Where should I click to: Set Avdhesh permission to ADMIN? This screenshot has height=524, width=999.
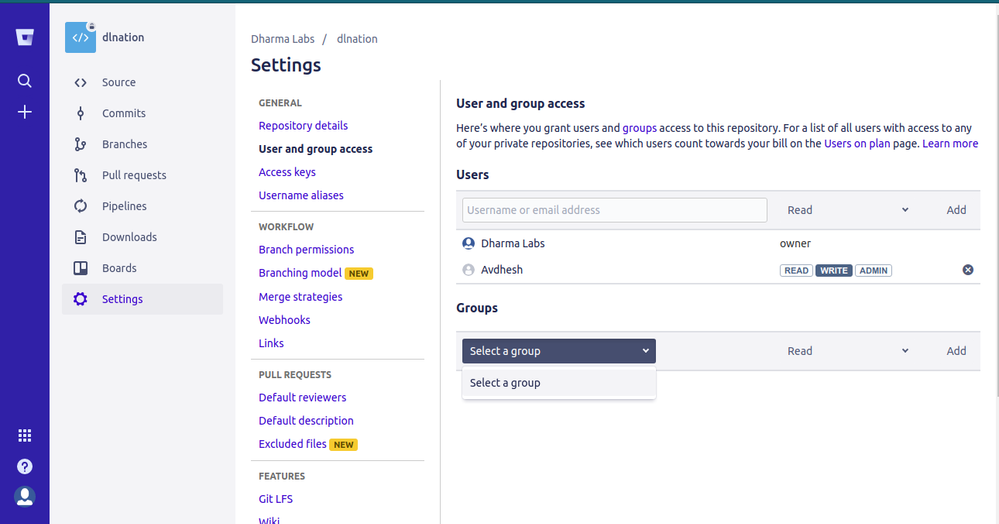click(x=873, y=270)
